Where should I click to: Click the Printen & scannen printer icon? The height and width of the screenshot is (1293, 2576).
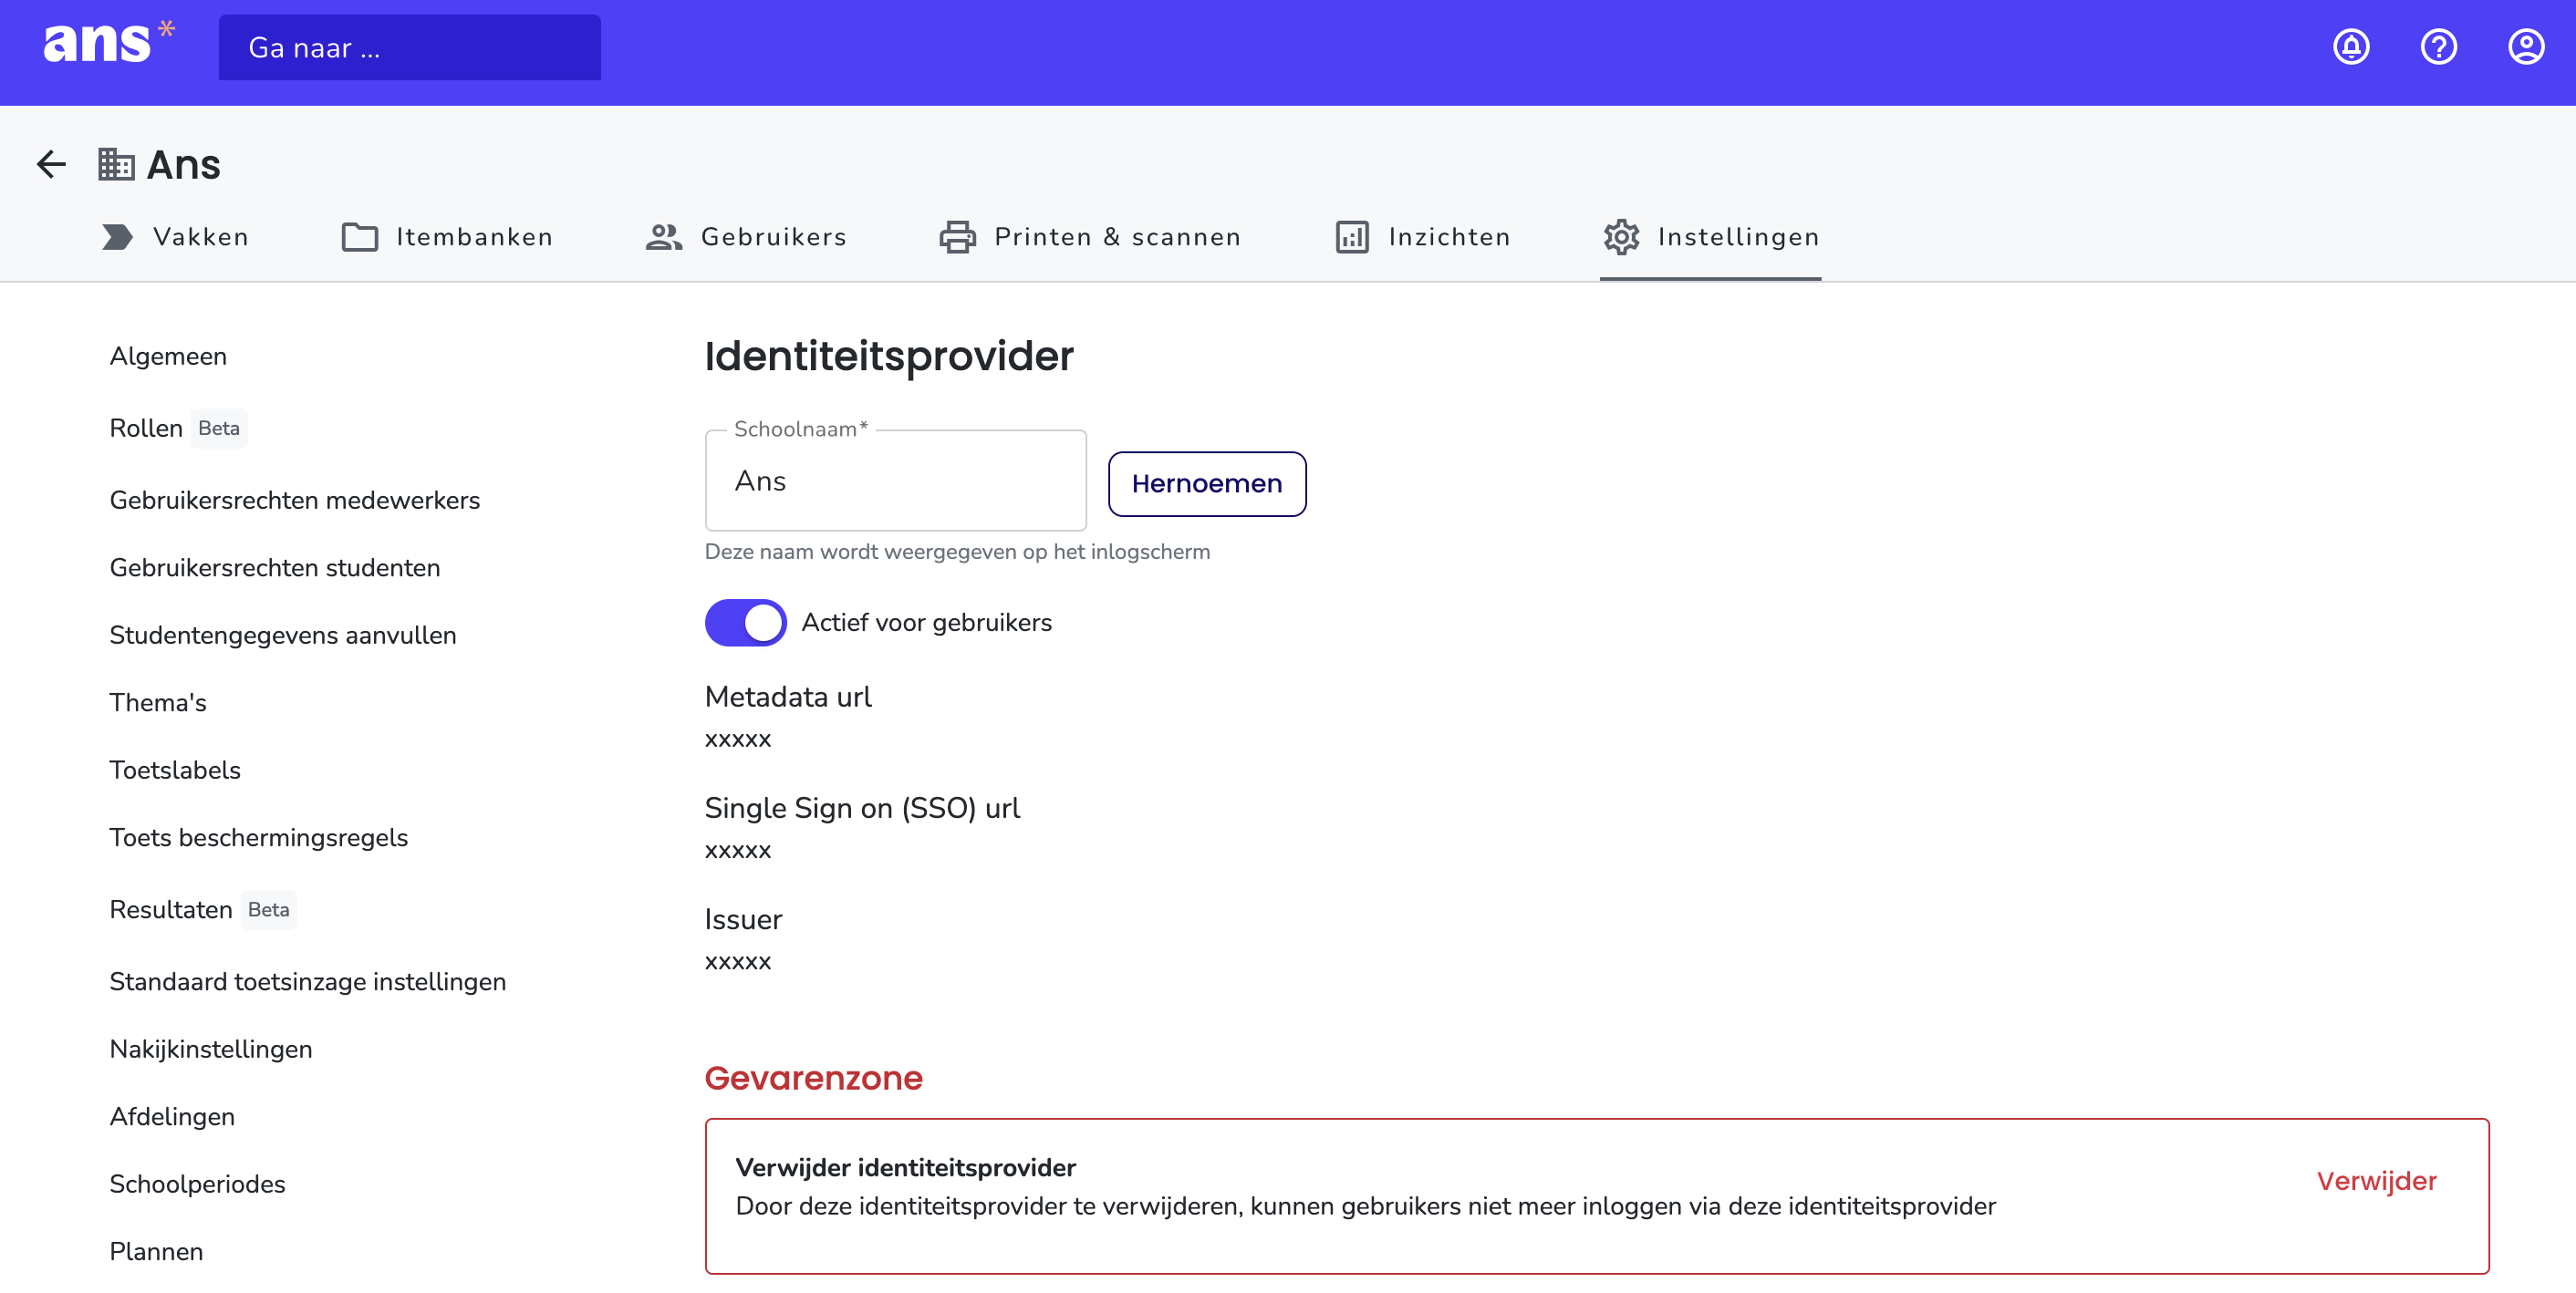(x=958, y=237)
